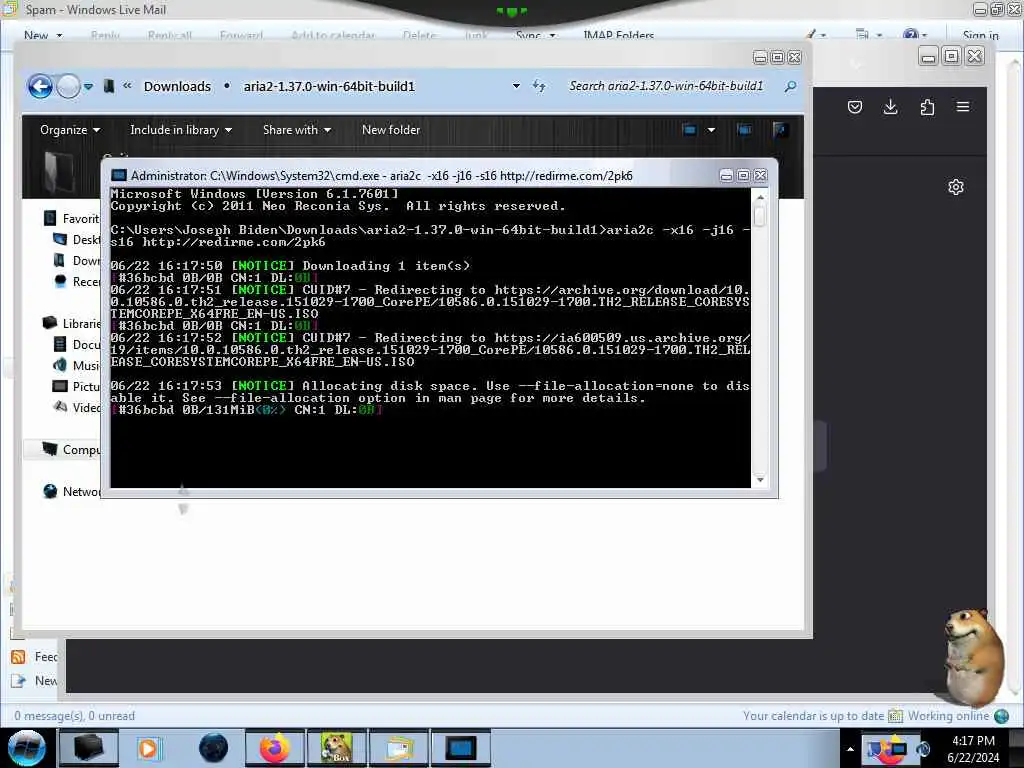Select Computer in the navigation pane
Image resolution: width=1024 pixels, height=768 pixels.
(x=71, y=449)
